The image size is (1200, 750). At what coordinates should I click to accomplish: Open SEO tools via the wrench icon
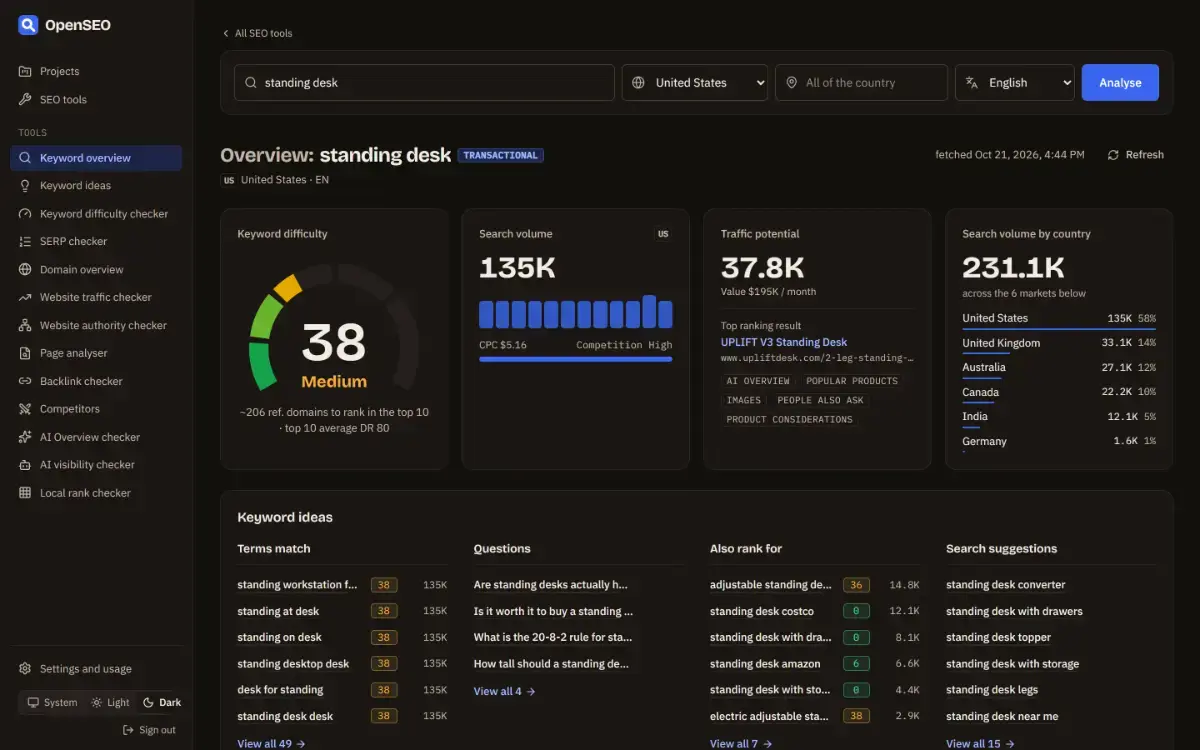point(25,99)
